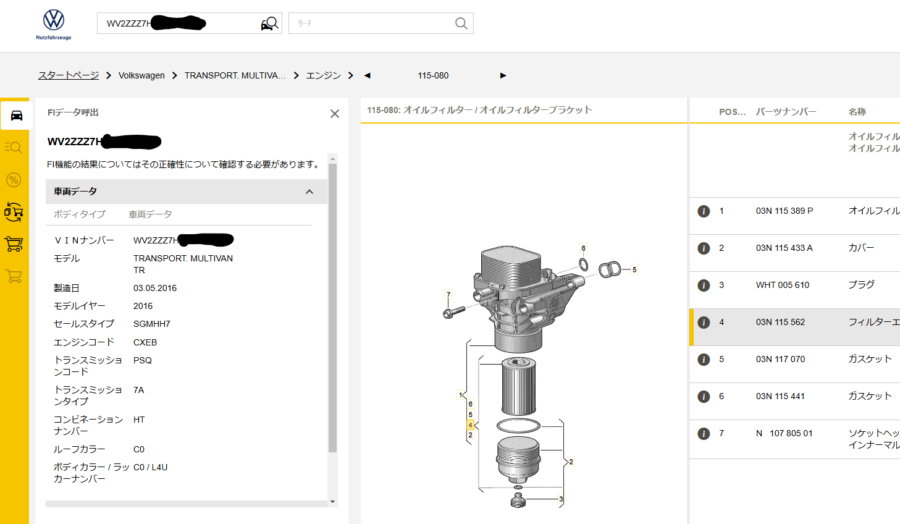
Task: Show info for part 03N 117 070
Action: tap(704, 360)
